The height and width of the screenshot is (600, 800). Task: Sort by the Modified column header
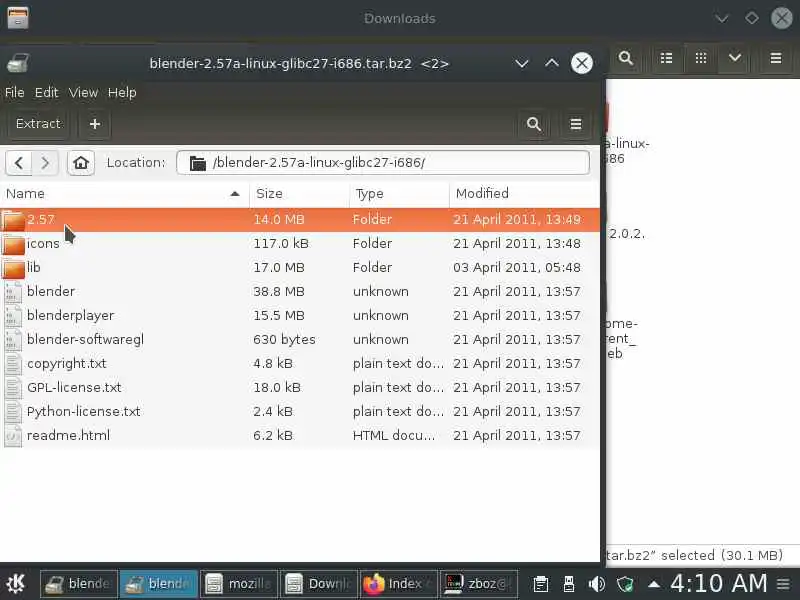[x=524, y=193]
